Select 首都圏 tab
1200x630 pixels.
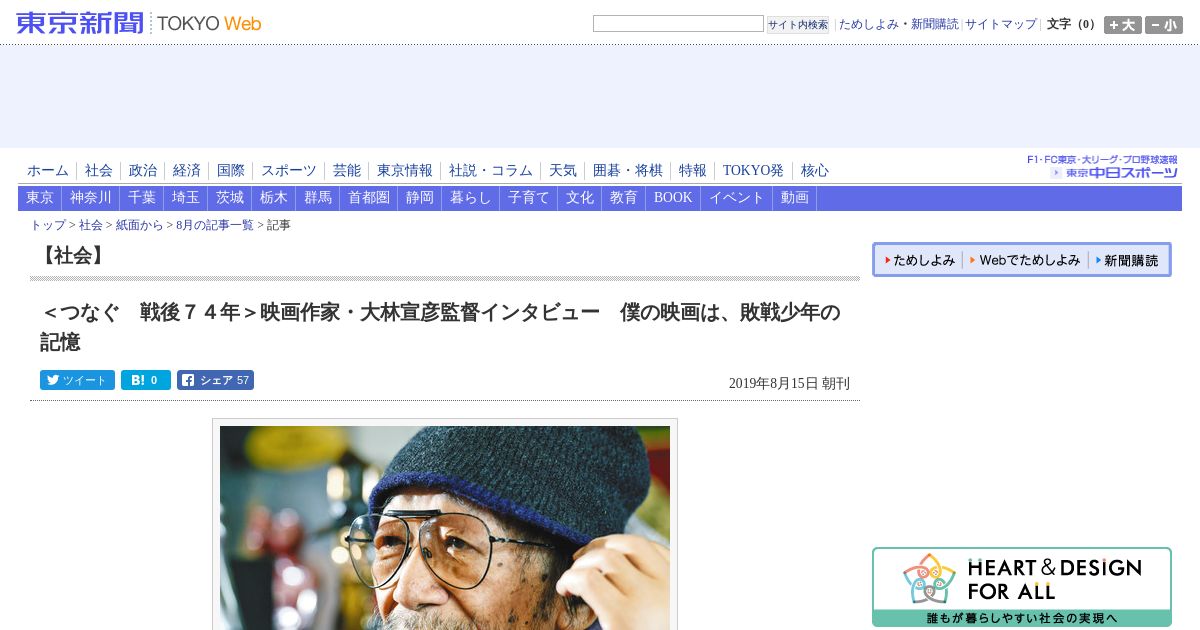[x=369, y=198]
